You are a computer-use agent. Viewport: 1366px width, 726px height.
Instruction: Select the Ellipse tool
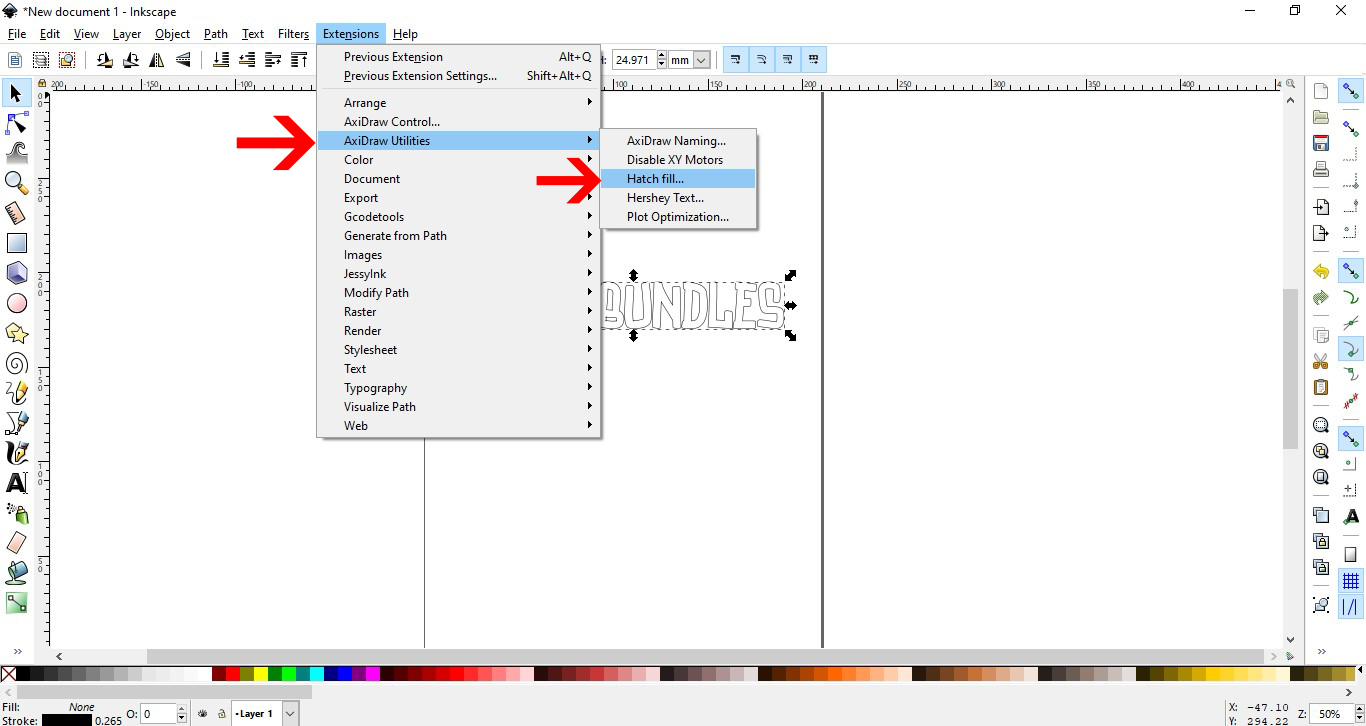16,303
